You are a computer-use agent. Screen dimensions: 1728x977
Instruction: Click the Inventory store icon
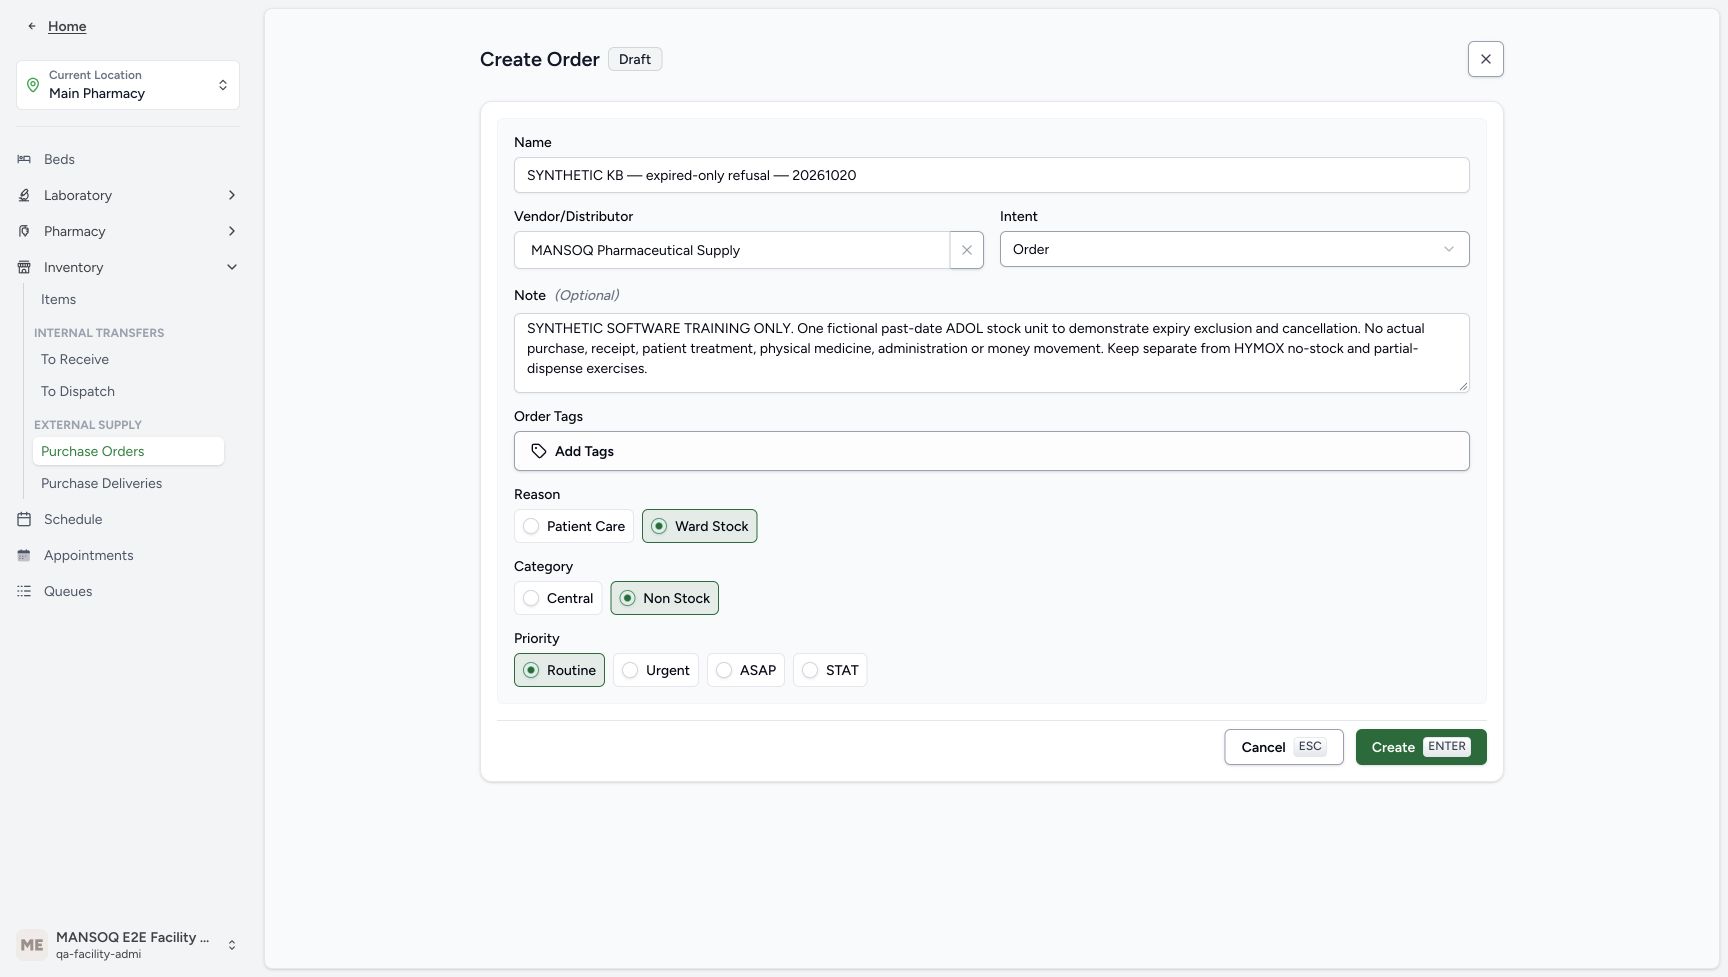24,267
